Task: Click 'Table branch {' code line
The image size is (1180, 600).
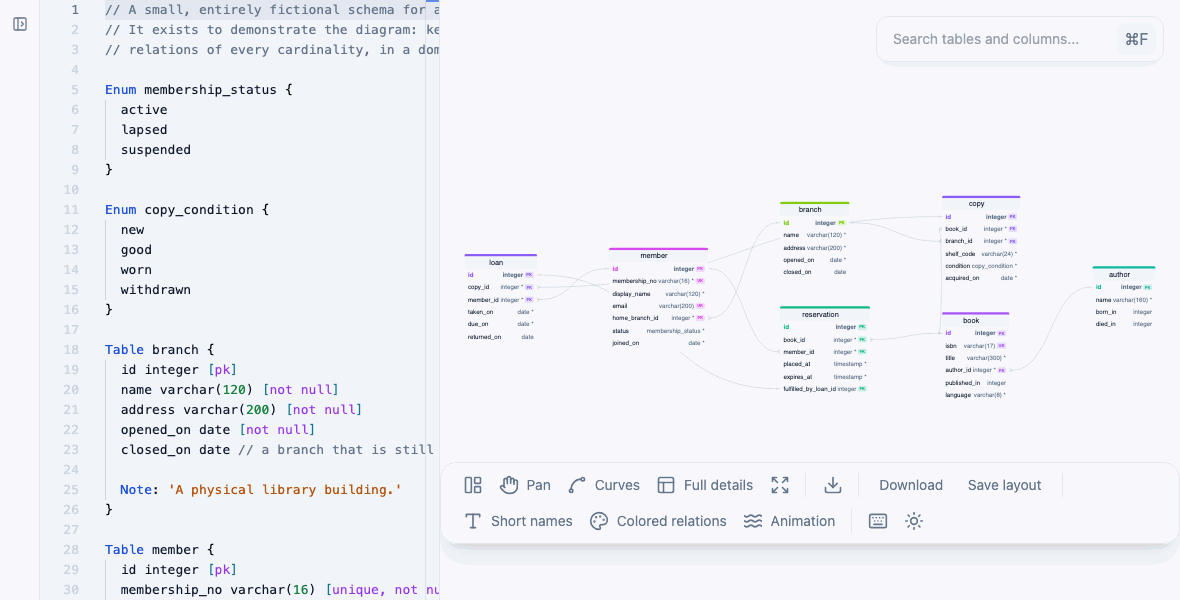Action: (160, 349)
